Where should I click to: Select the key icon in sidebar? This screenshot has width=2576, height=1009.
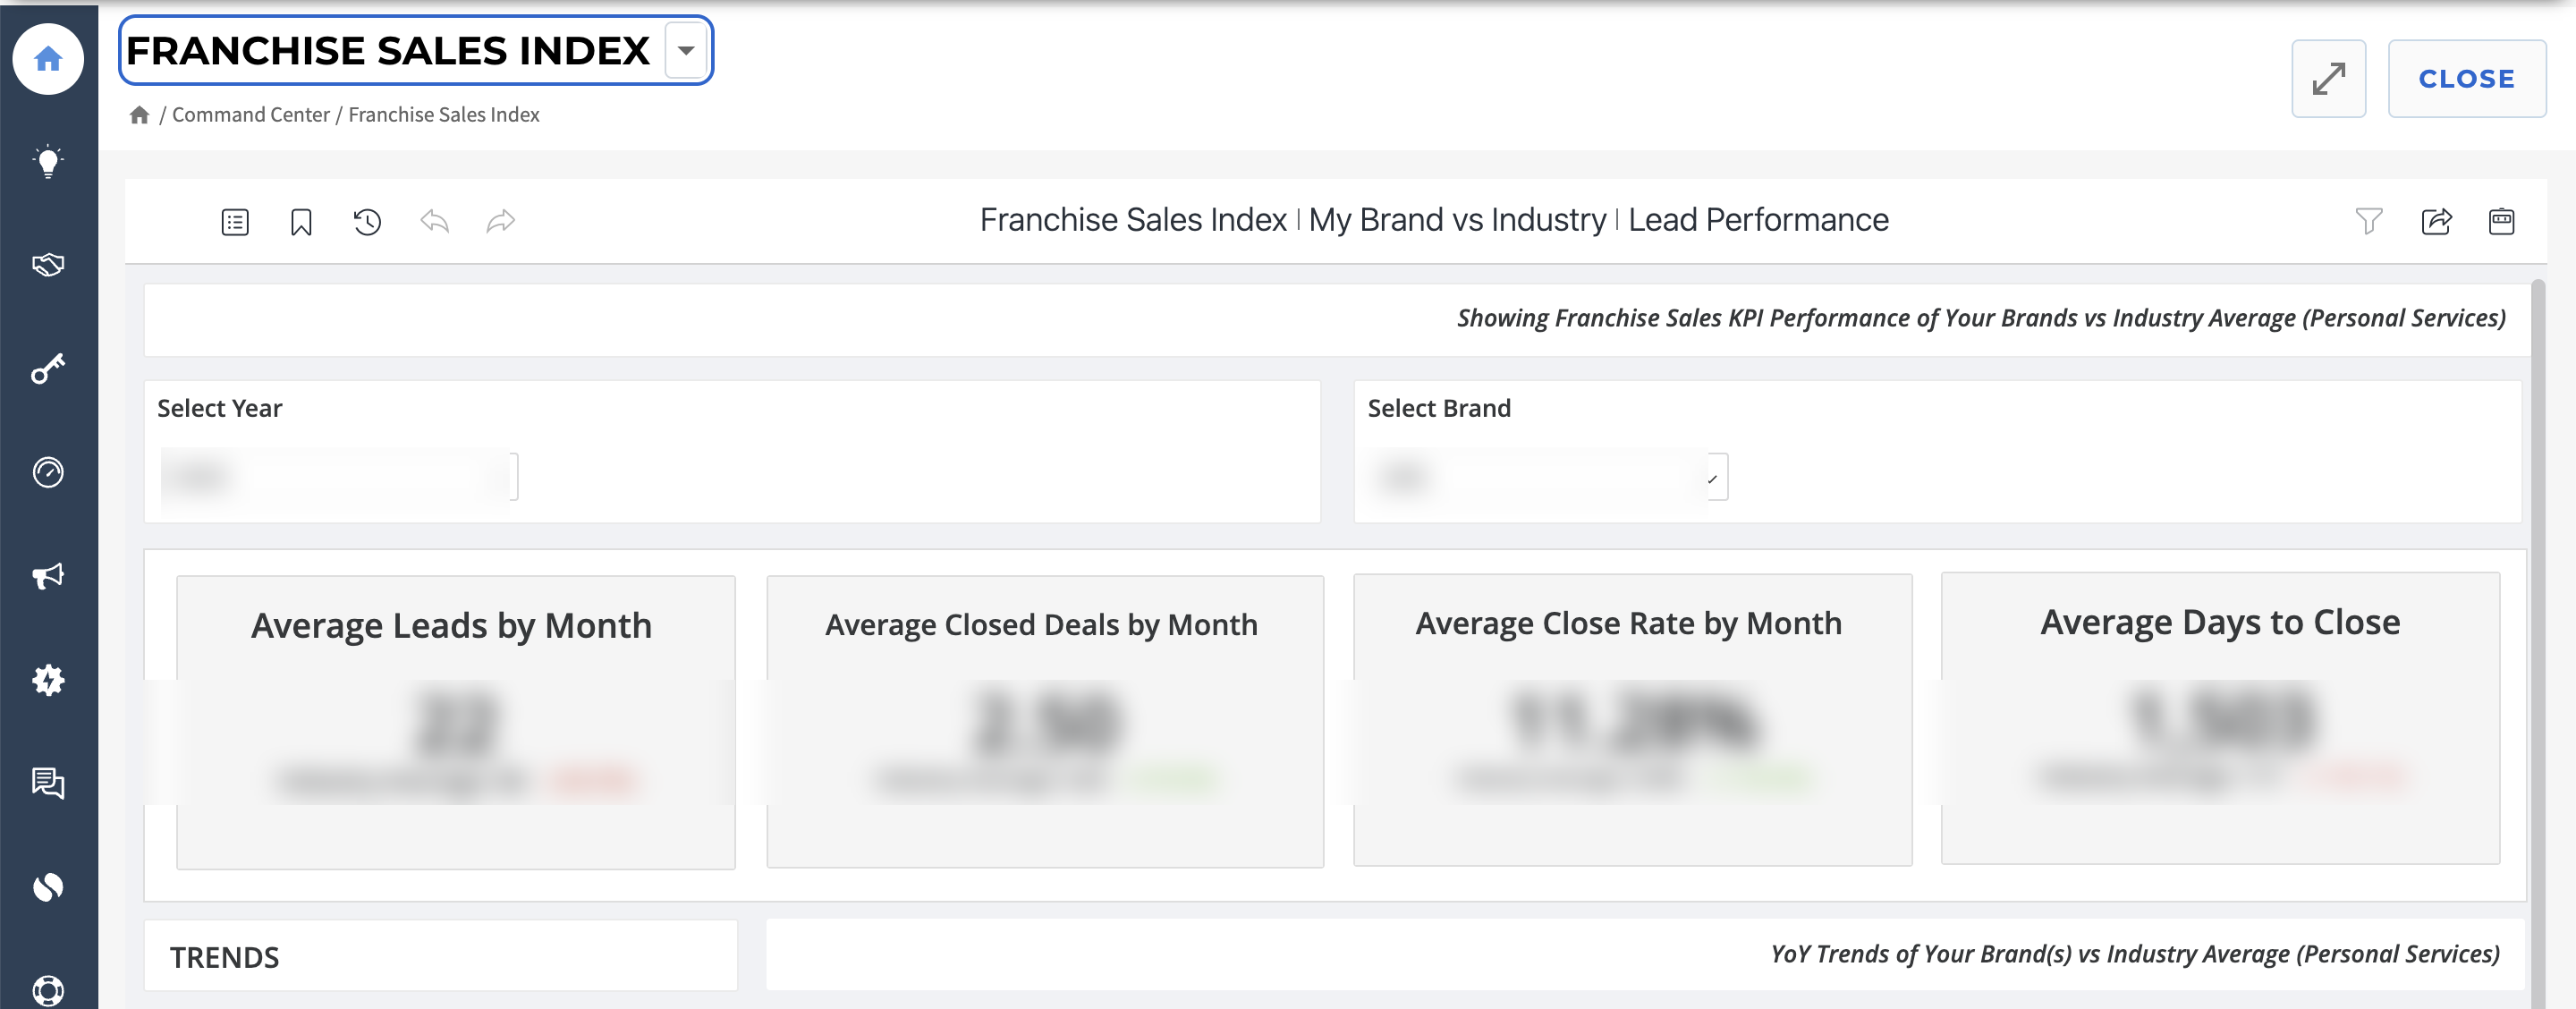click(x=48, y=369)
